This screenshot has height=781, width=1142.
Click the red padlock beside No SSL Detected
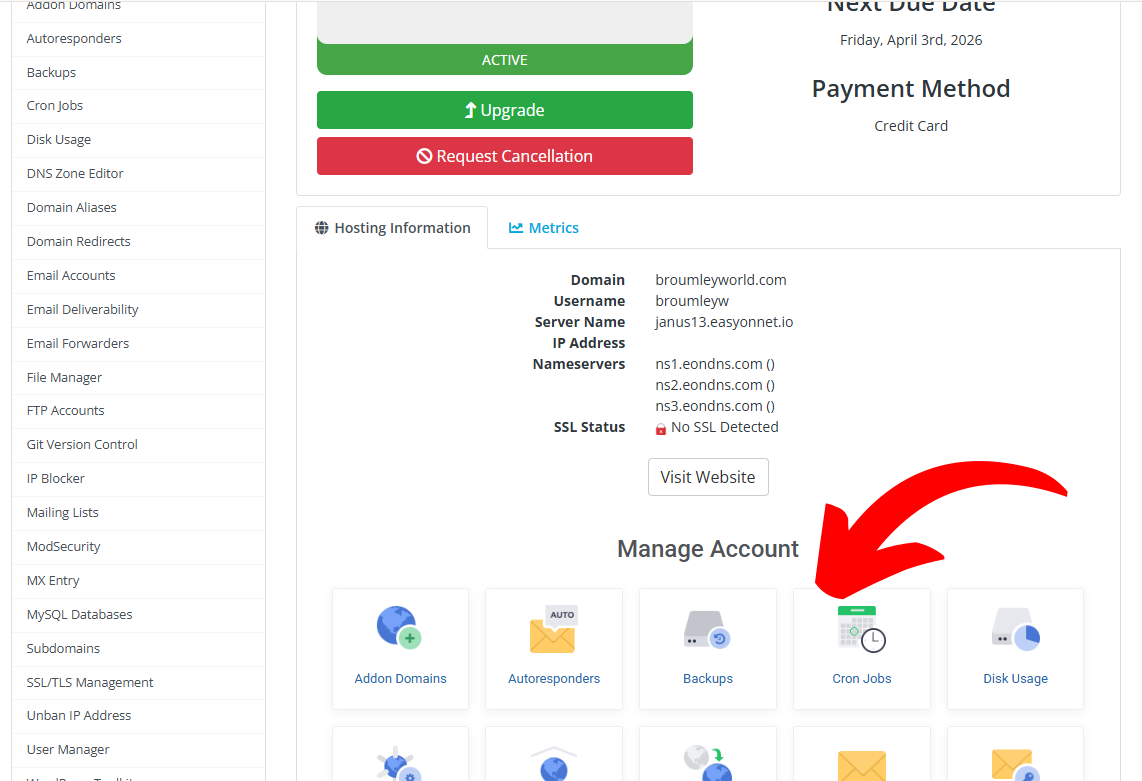point(660,427)
